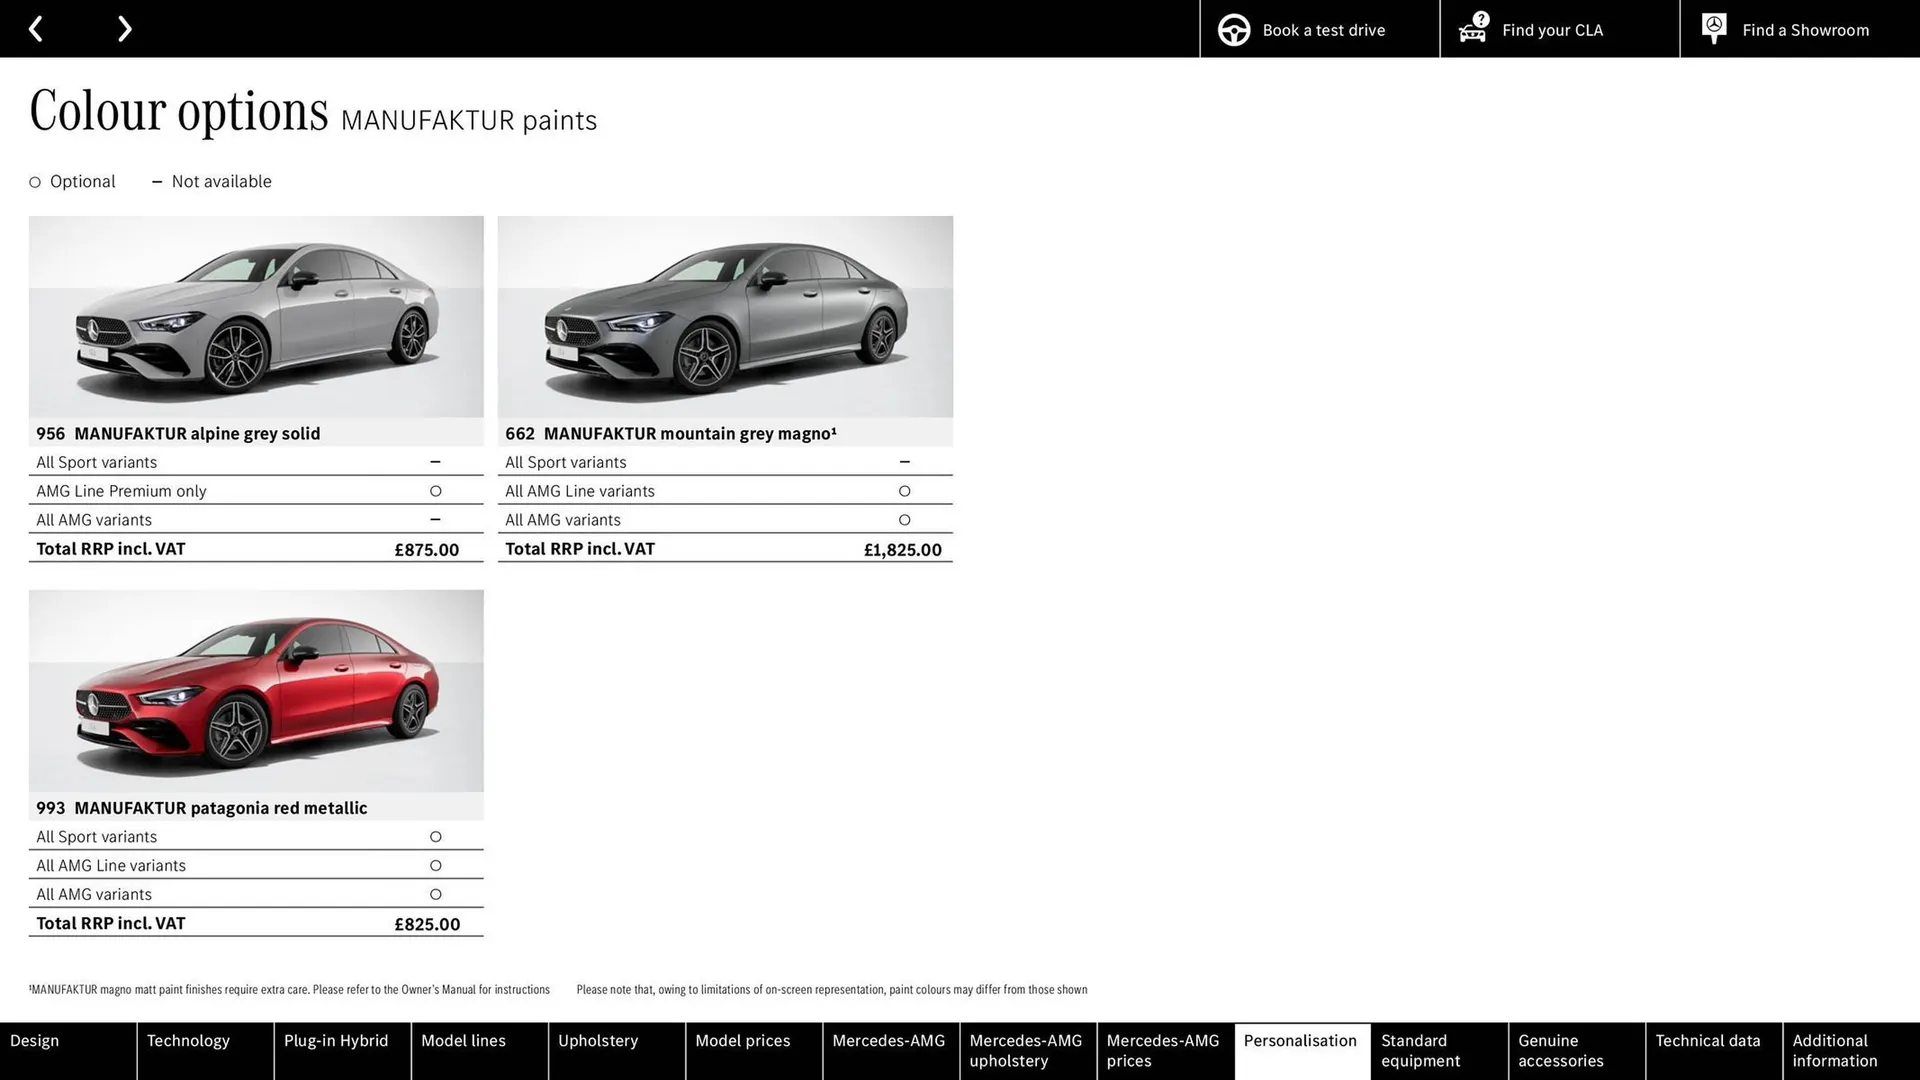Click the Book a test drive steering wheel icon

click(x=1234, y=29)
